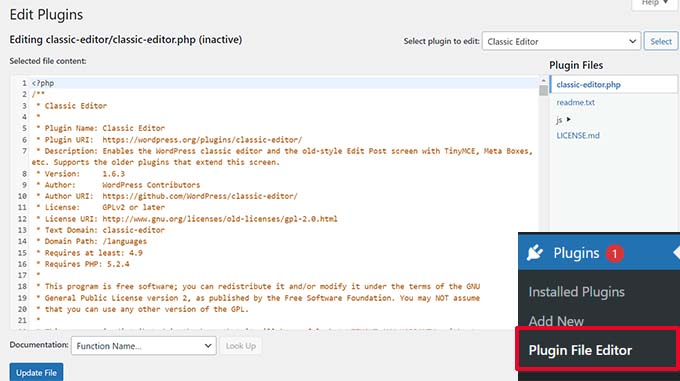Click the Text Domain: classic-editor line
The height and width of the screenshot is (381, 680).
100,230
